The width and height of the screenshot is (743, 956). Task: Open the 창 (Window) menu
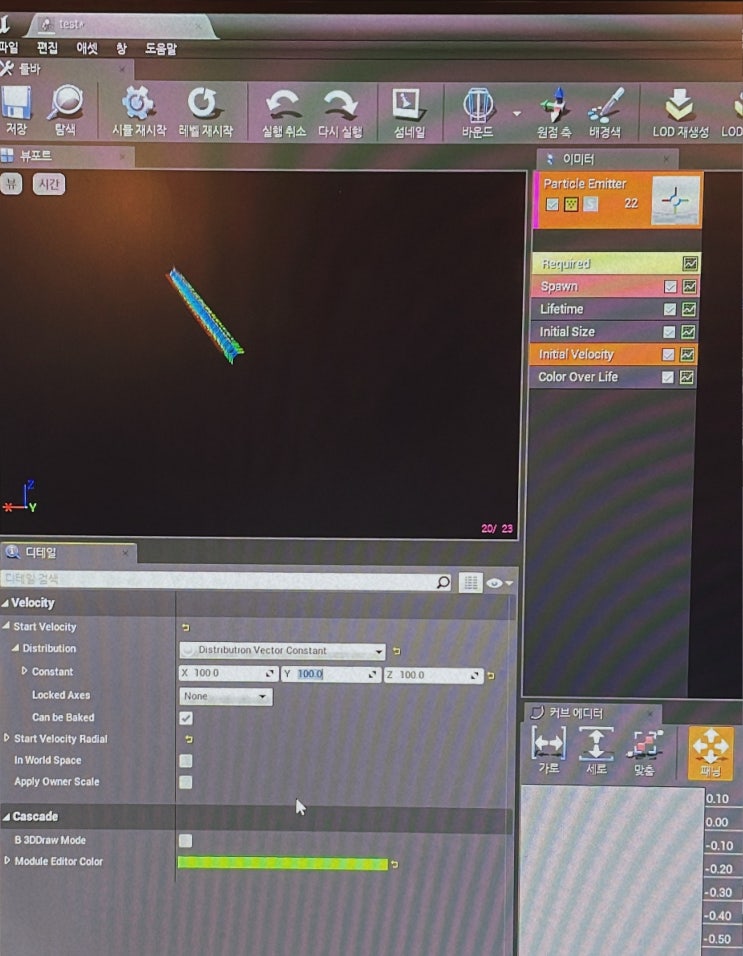[x=121, y=48]
